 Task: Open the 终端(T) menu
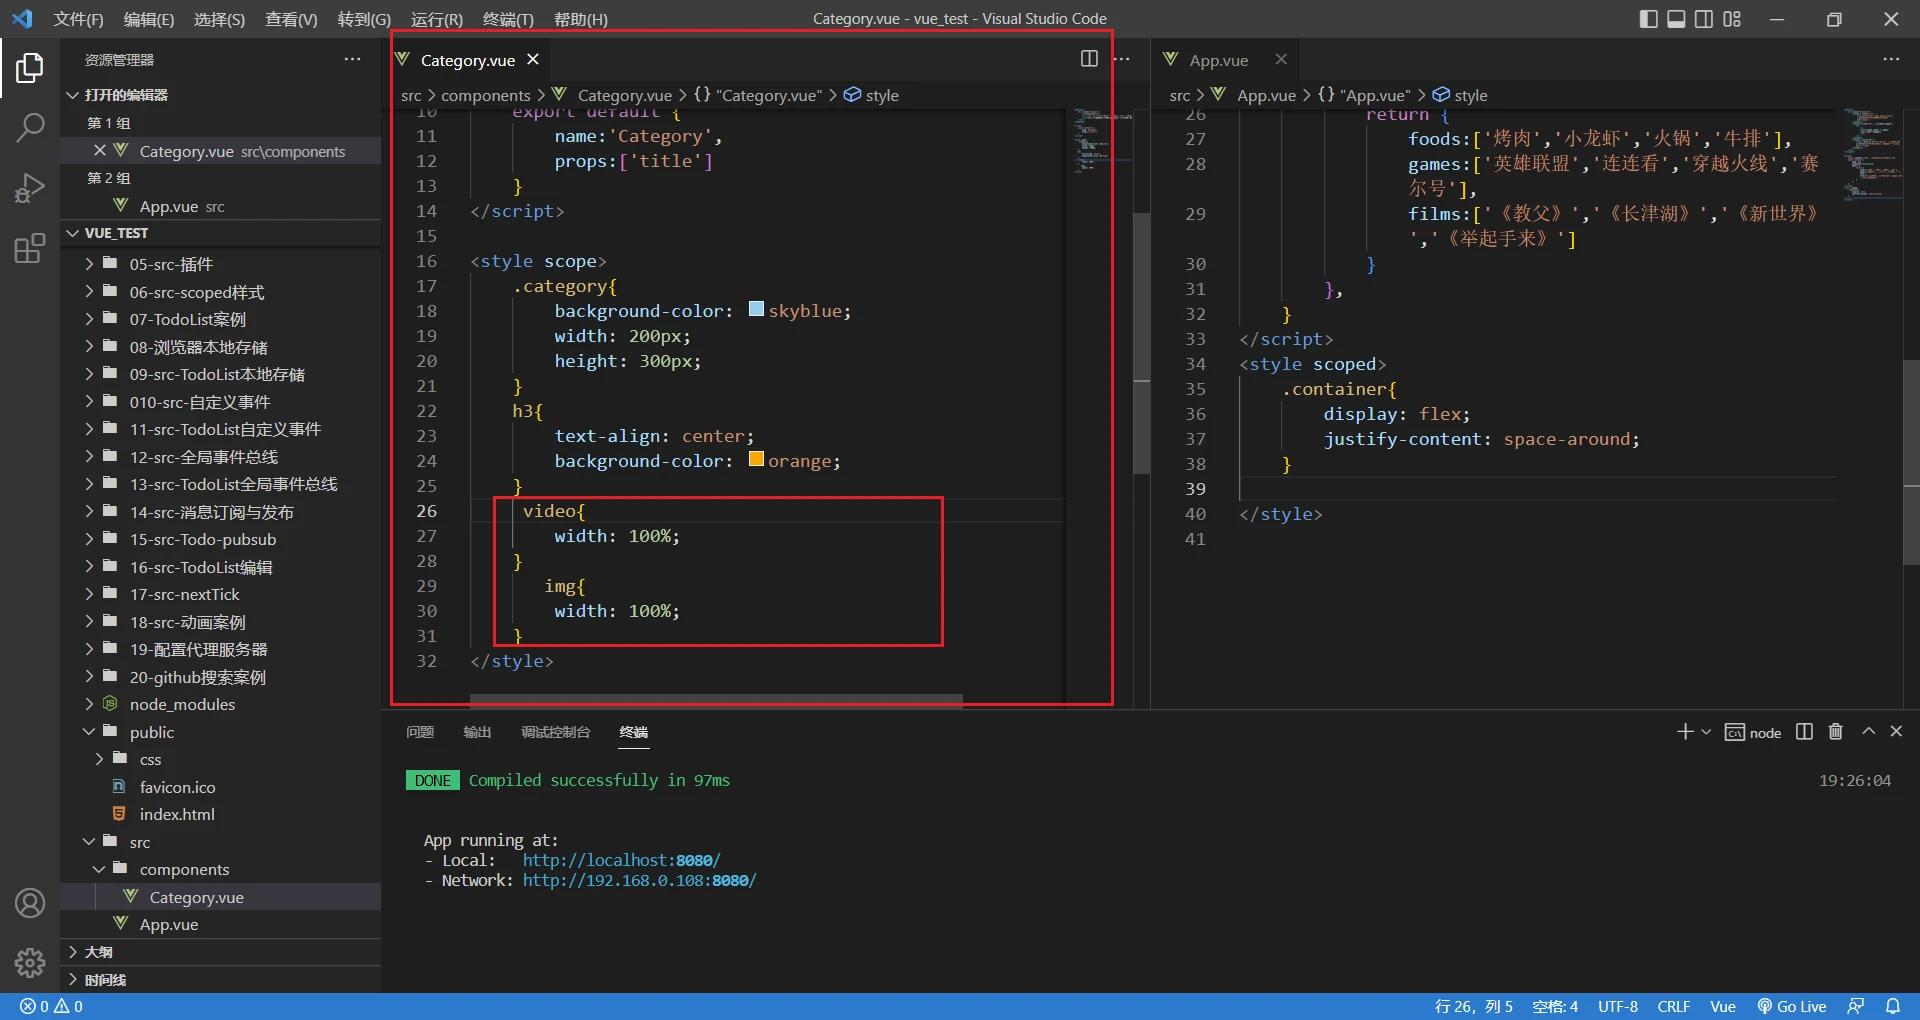508,19
